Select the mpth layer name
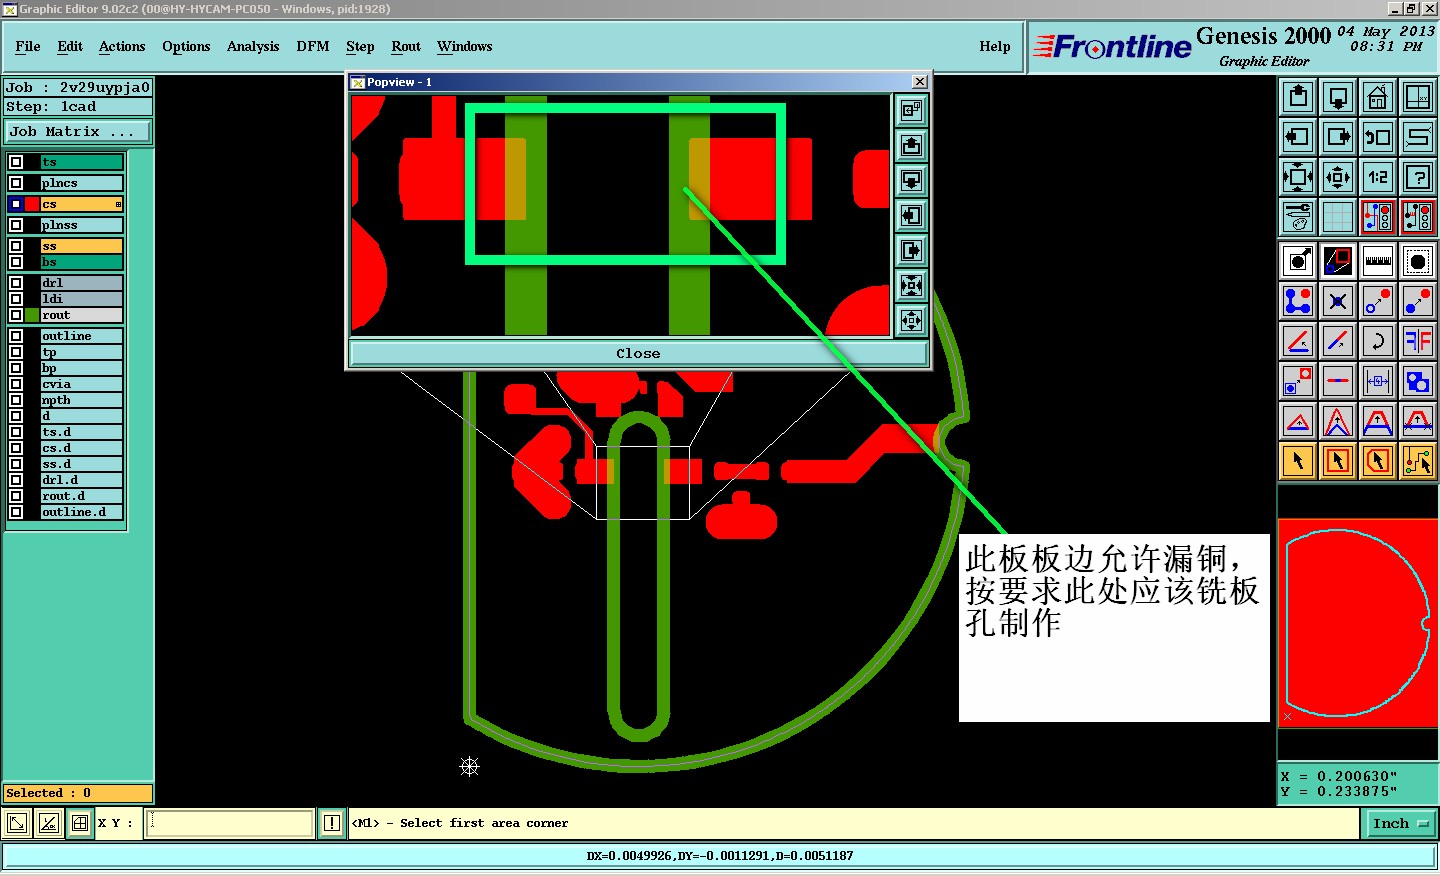This screenshot has width=1440, height=876. 82,400
